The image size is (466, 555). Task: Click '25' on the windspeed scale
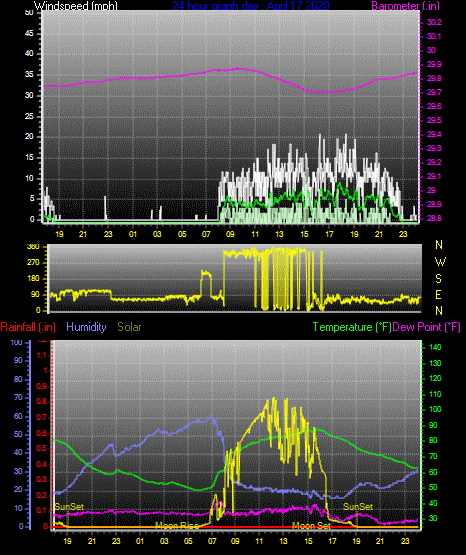pos(29,116)
